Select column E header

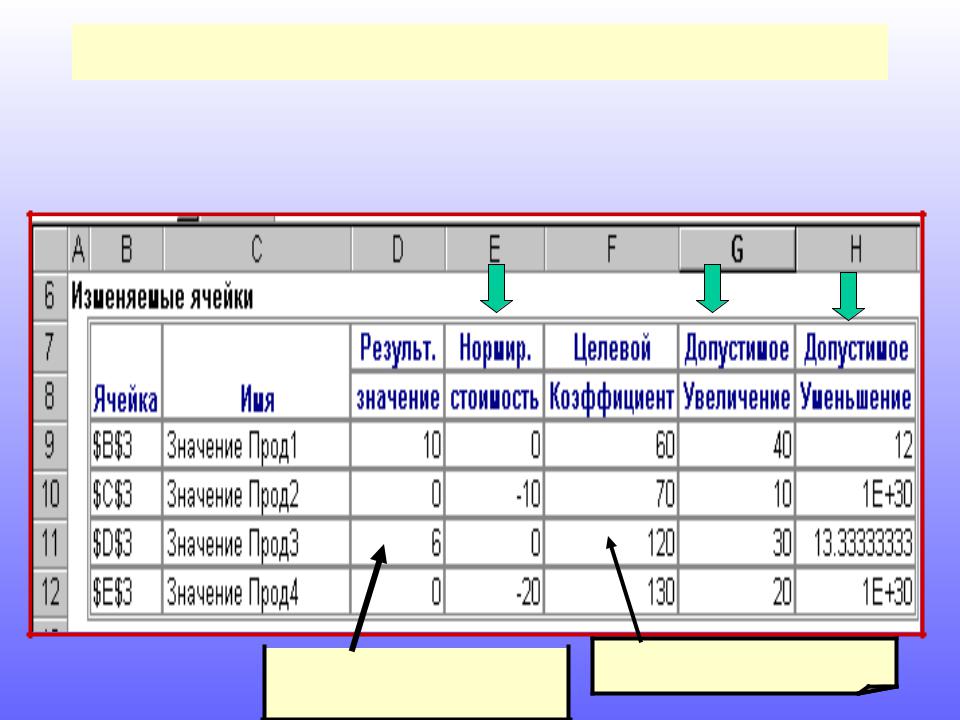pyautogui.click(x=495, y=249)
